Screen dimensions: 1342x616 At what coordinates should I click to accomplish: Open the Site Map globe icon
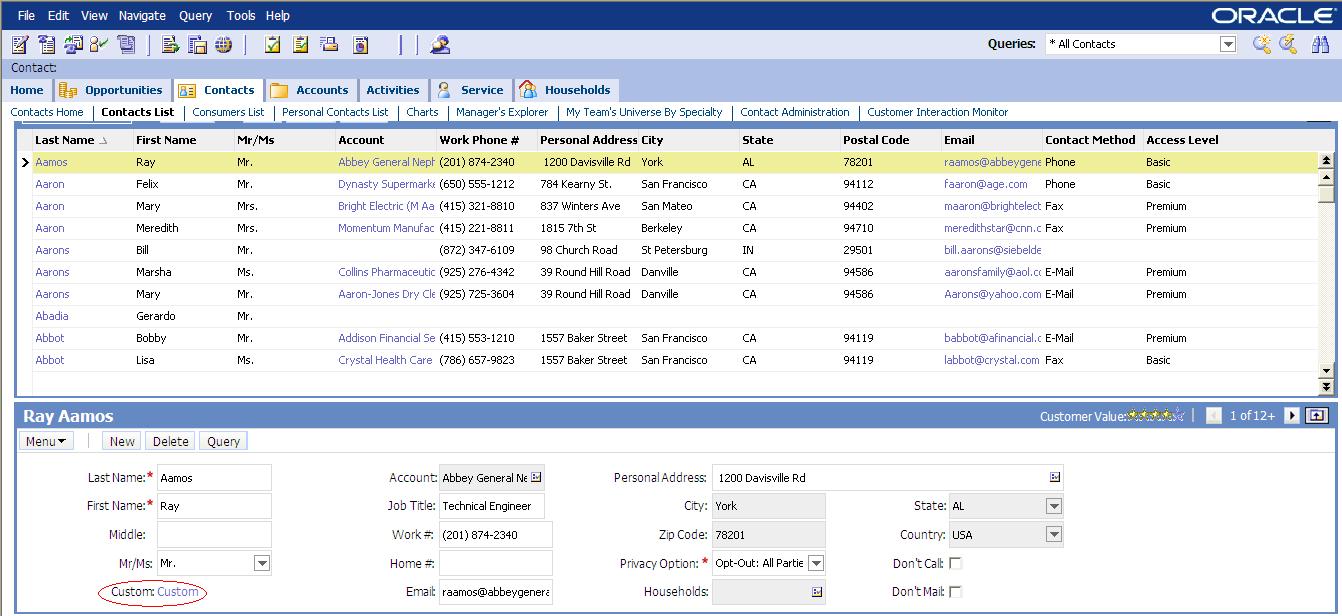pyautogui.click(x=225, y=44)
